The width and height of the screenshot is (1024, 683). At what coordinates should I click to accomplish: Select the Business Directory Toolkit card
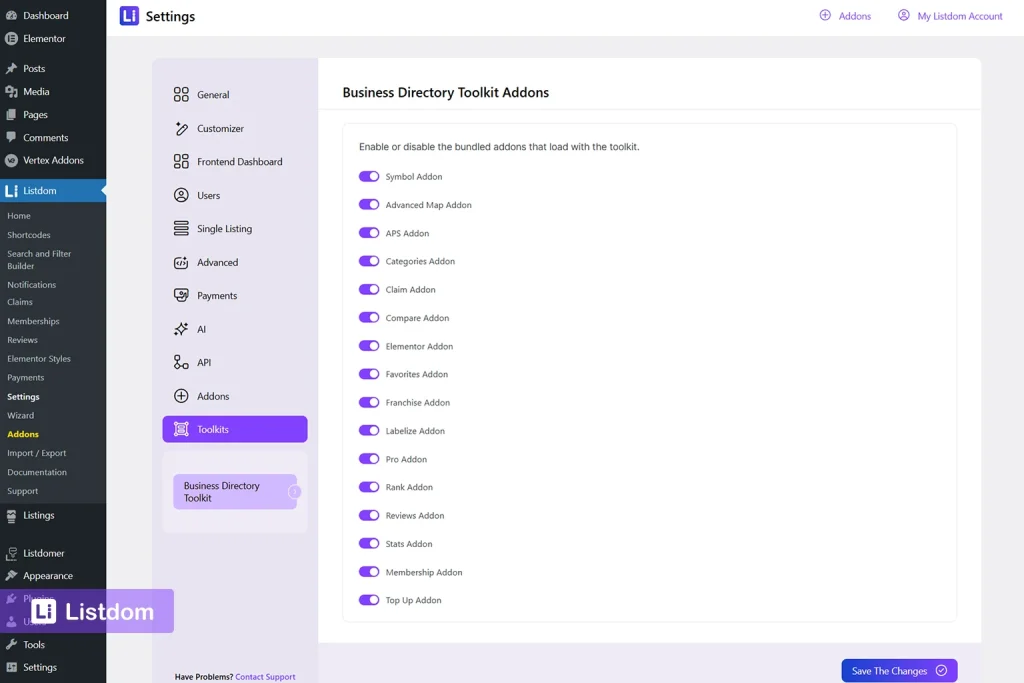tap(234, 491)
